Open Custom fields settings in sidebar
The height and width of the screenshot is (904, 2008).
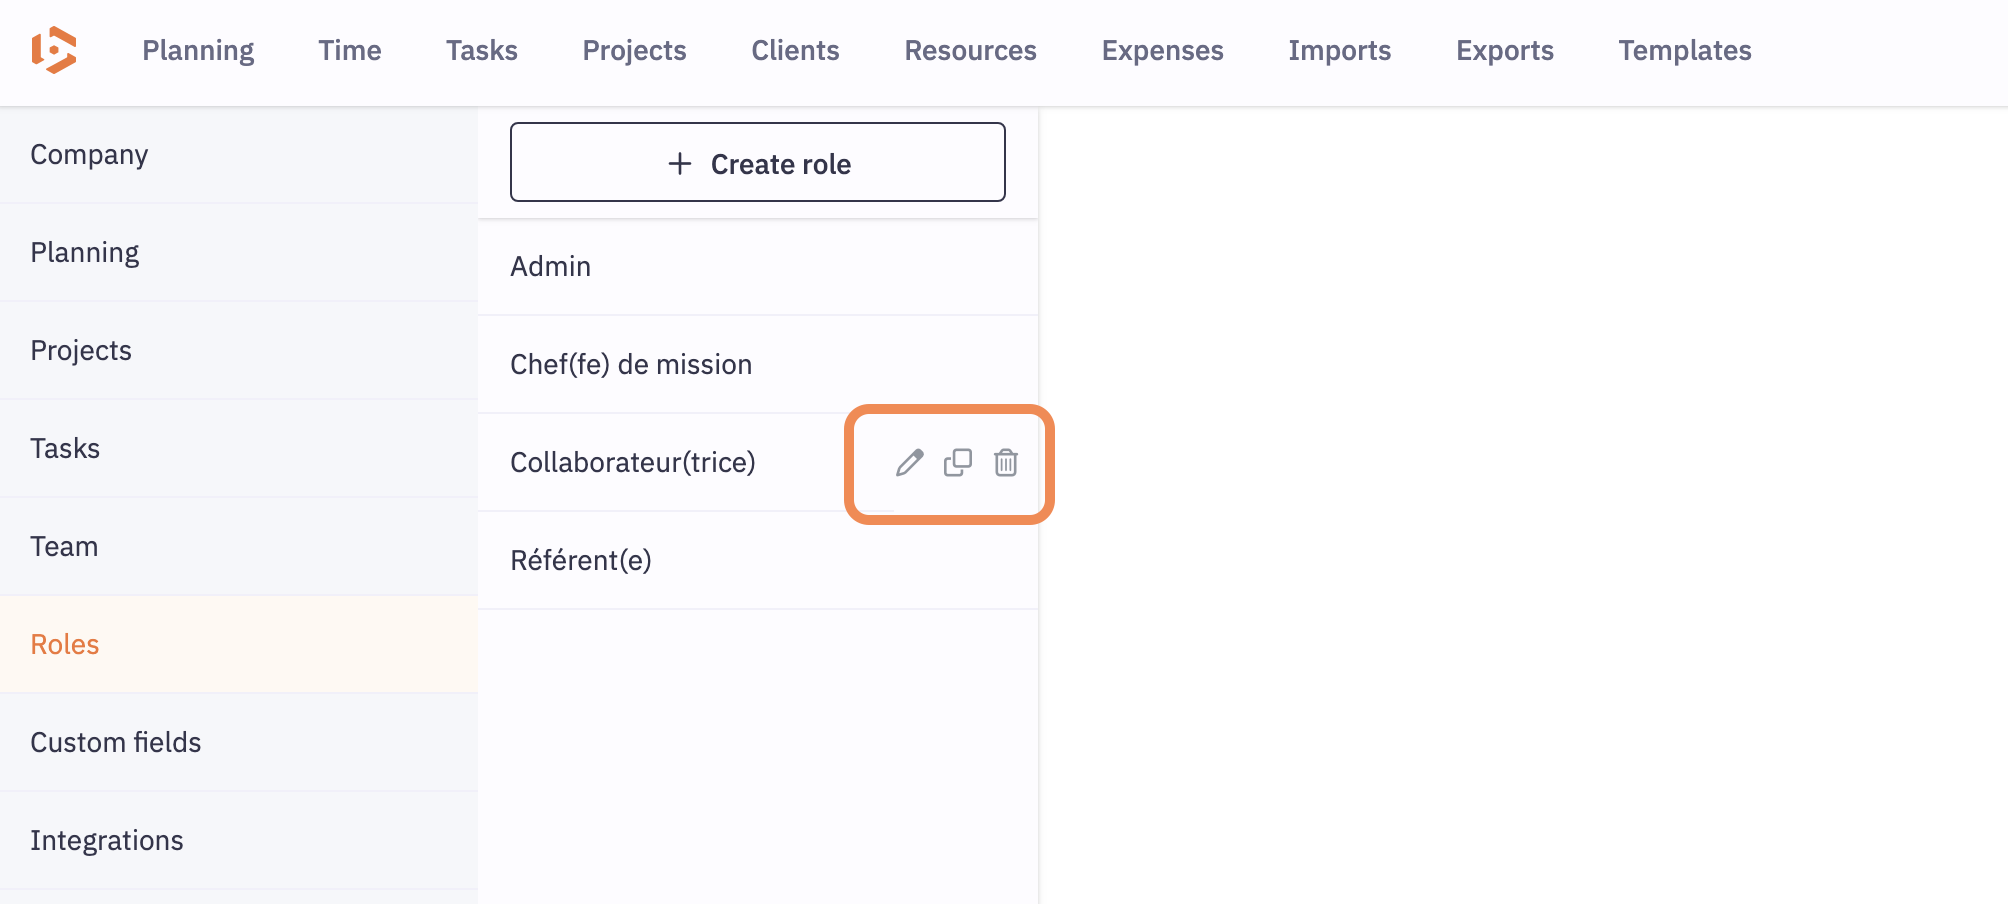point(116,742)
